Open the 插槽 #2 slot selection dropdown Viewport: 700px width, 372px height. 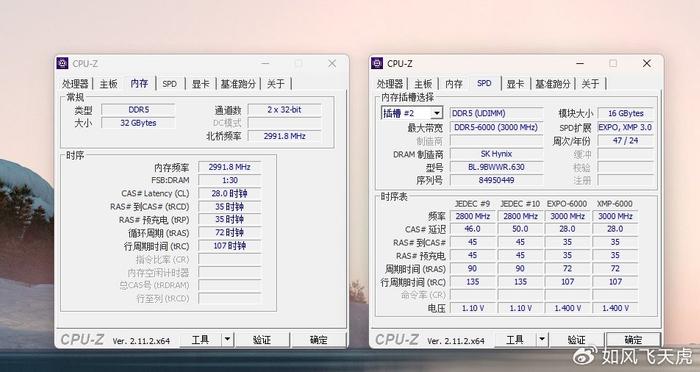click(412, 113)
